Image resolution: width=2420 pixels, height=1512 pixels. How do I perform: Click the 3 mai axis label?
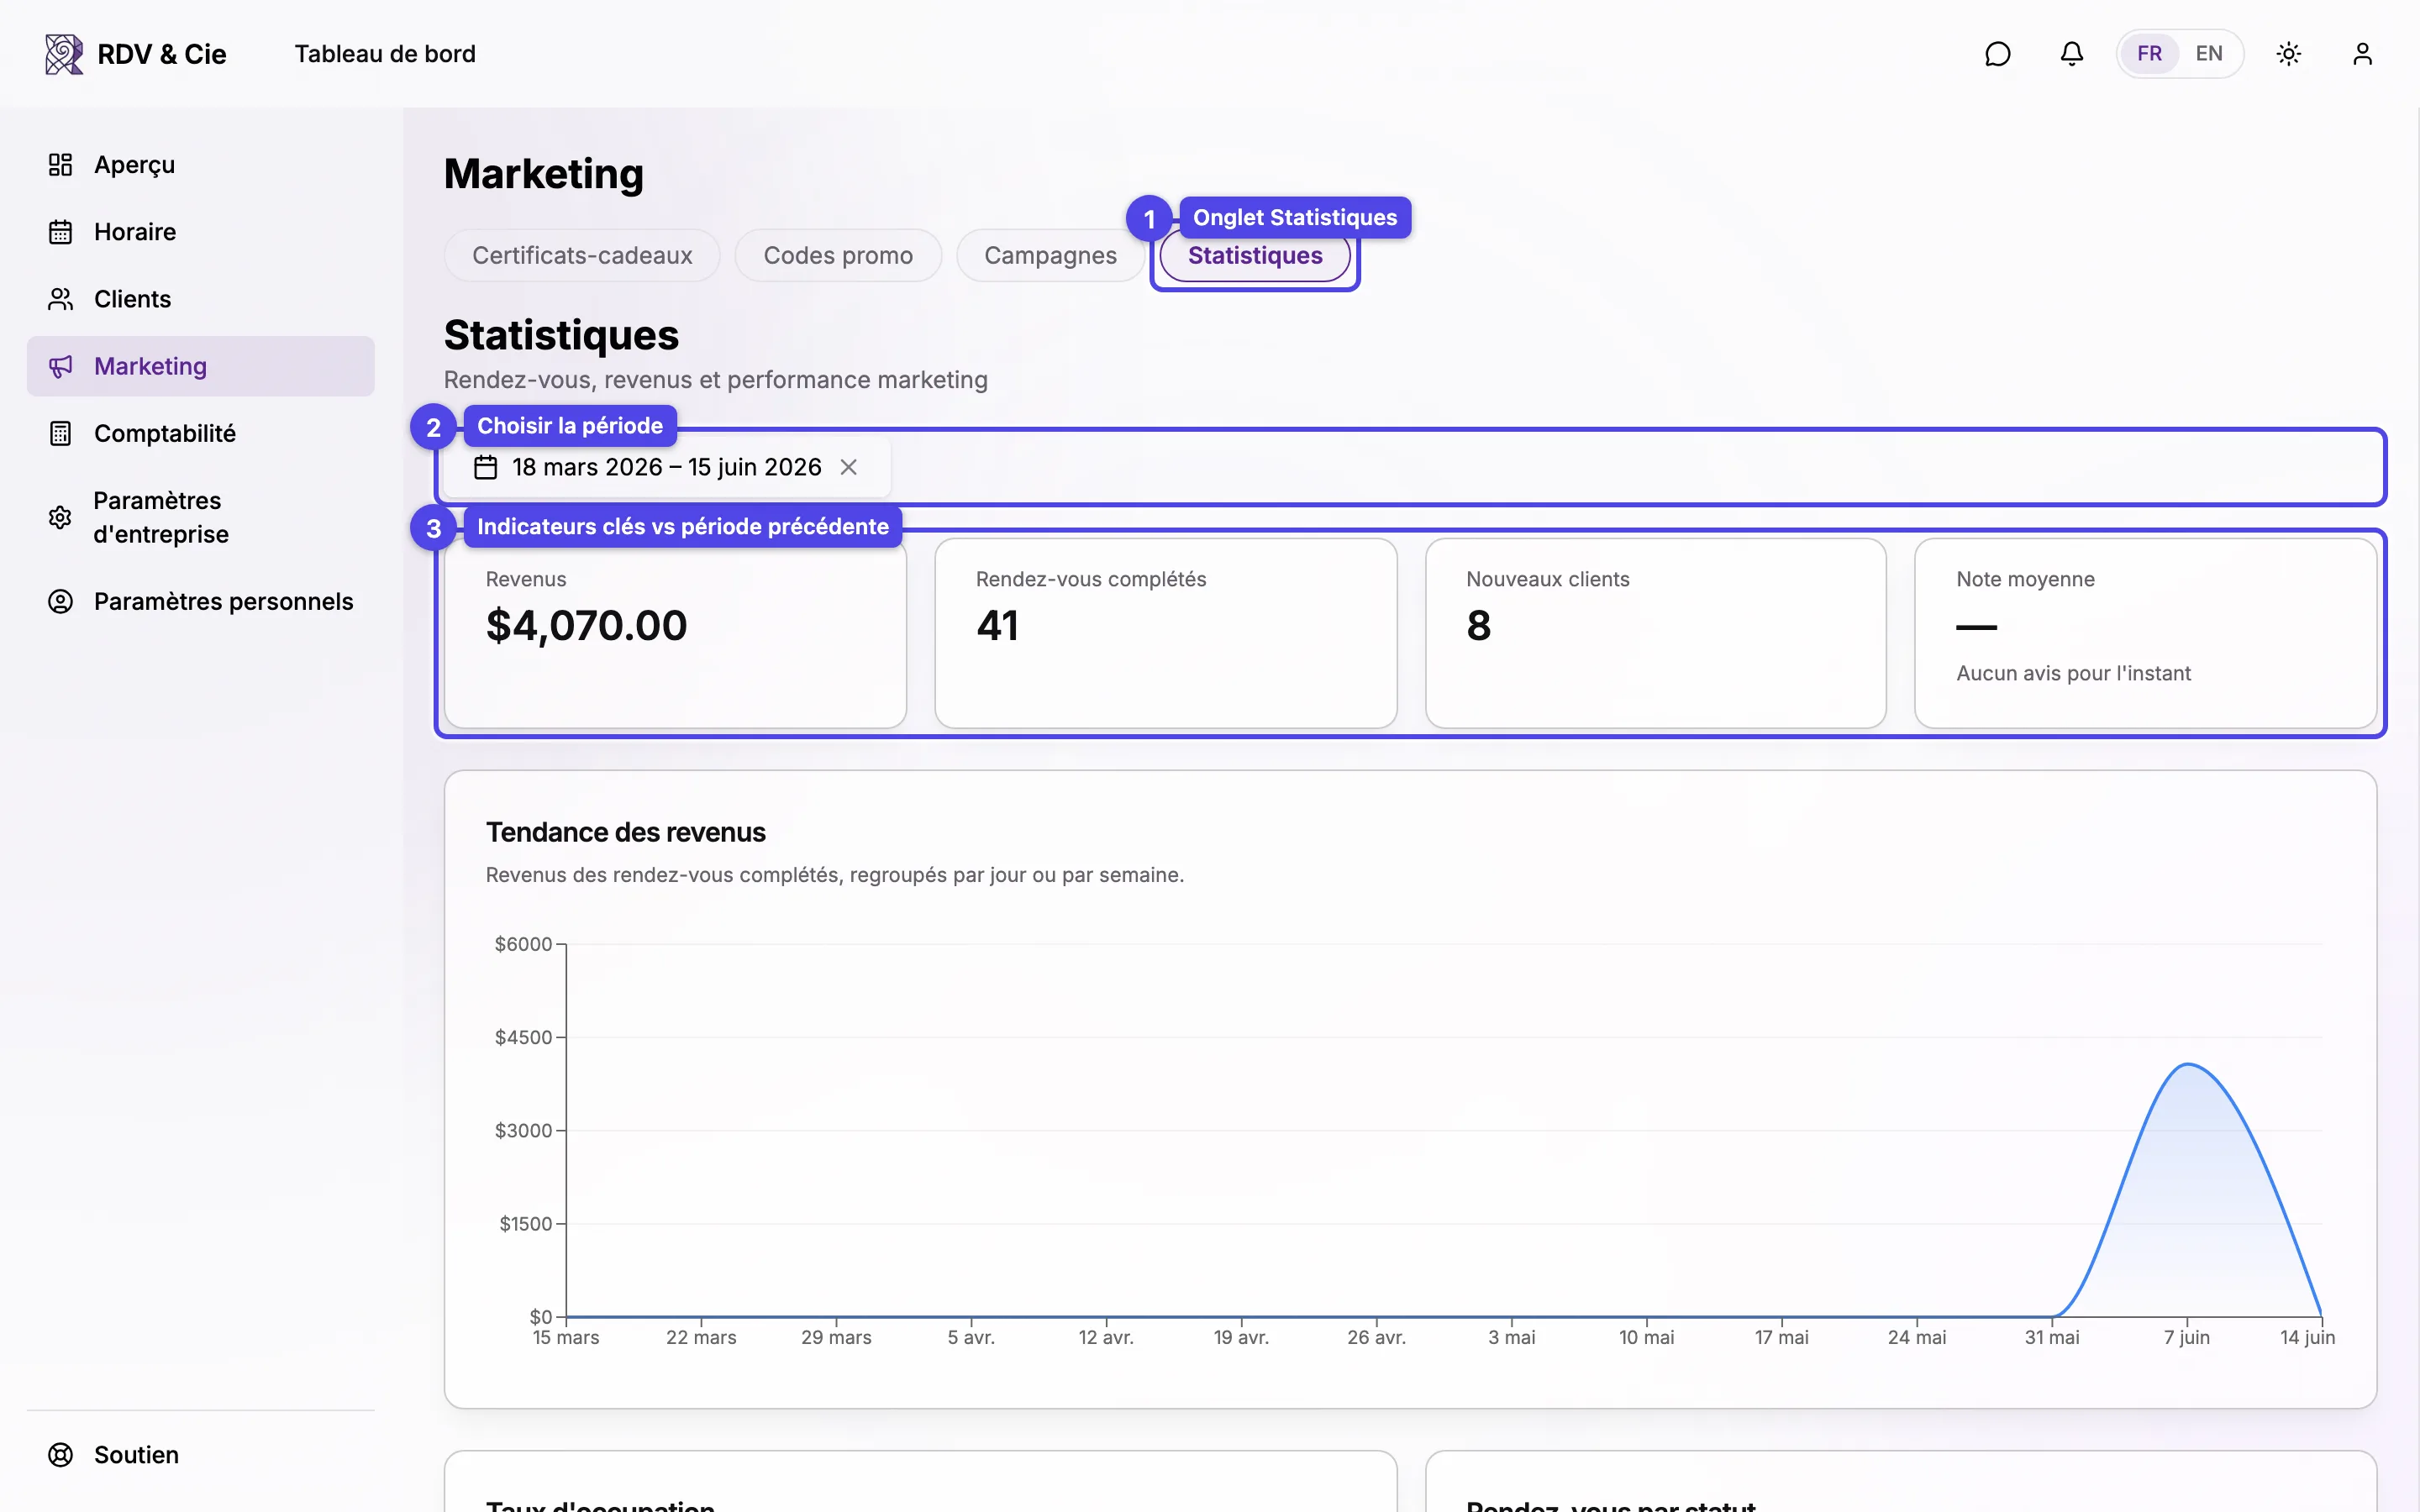coord(1511,1337)
